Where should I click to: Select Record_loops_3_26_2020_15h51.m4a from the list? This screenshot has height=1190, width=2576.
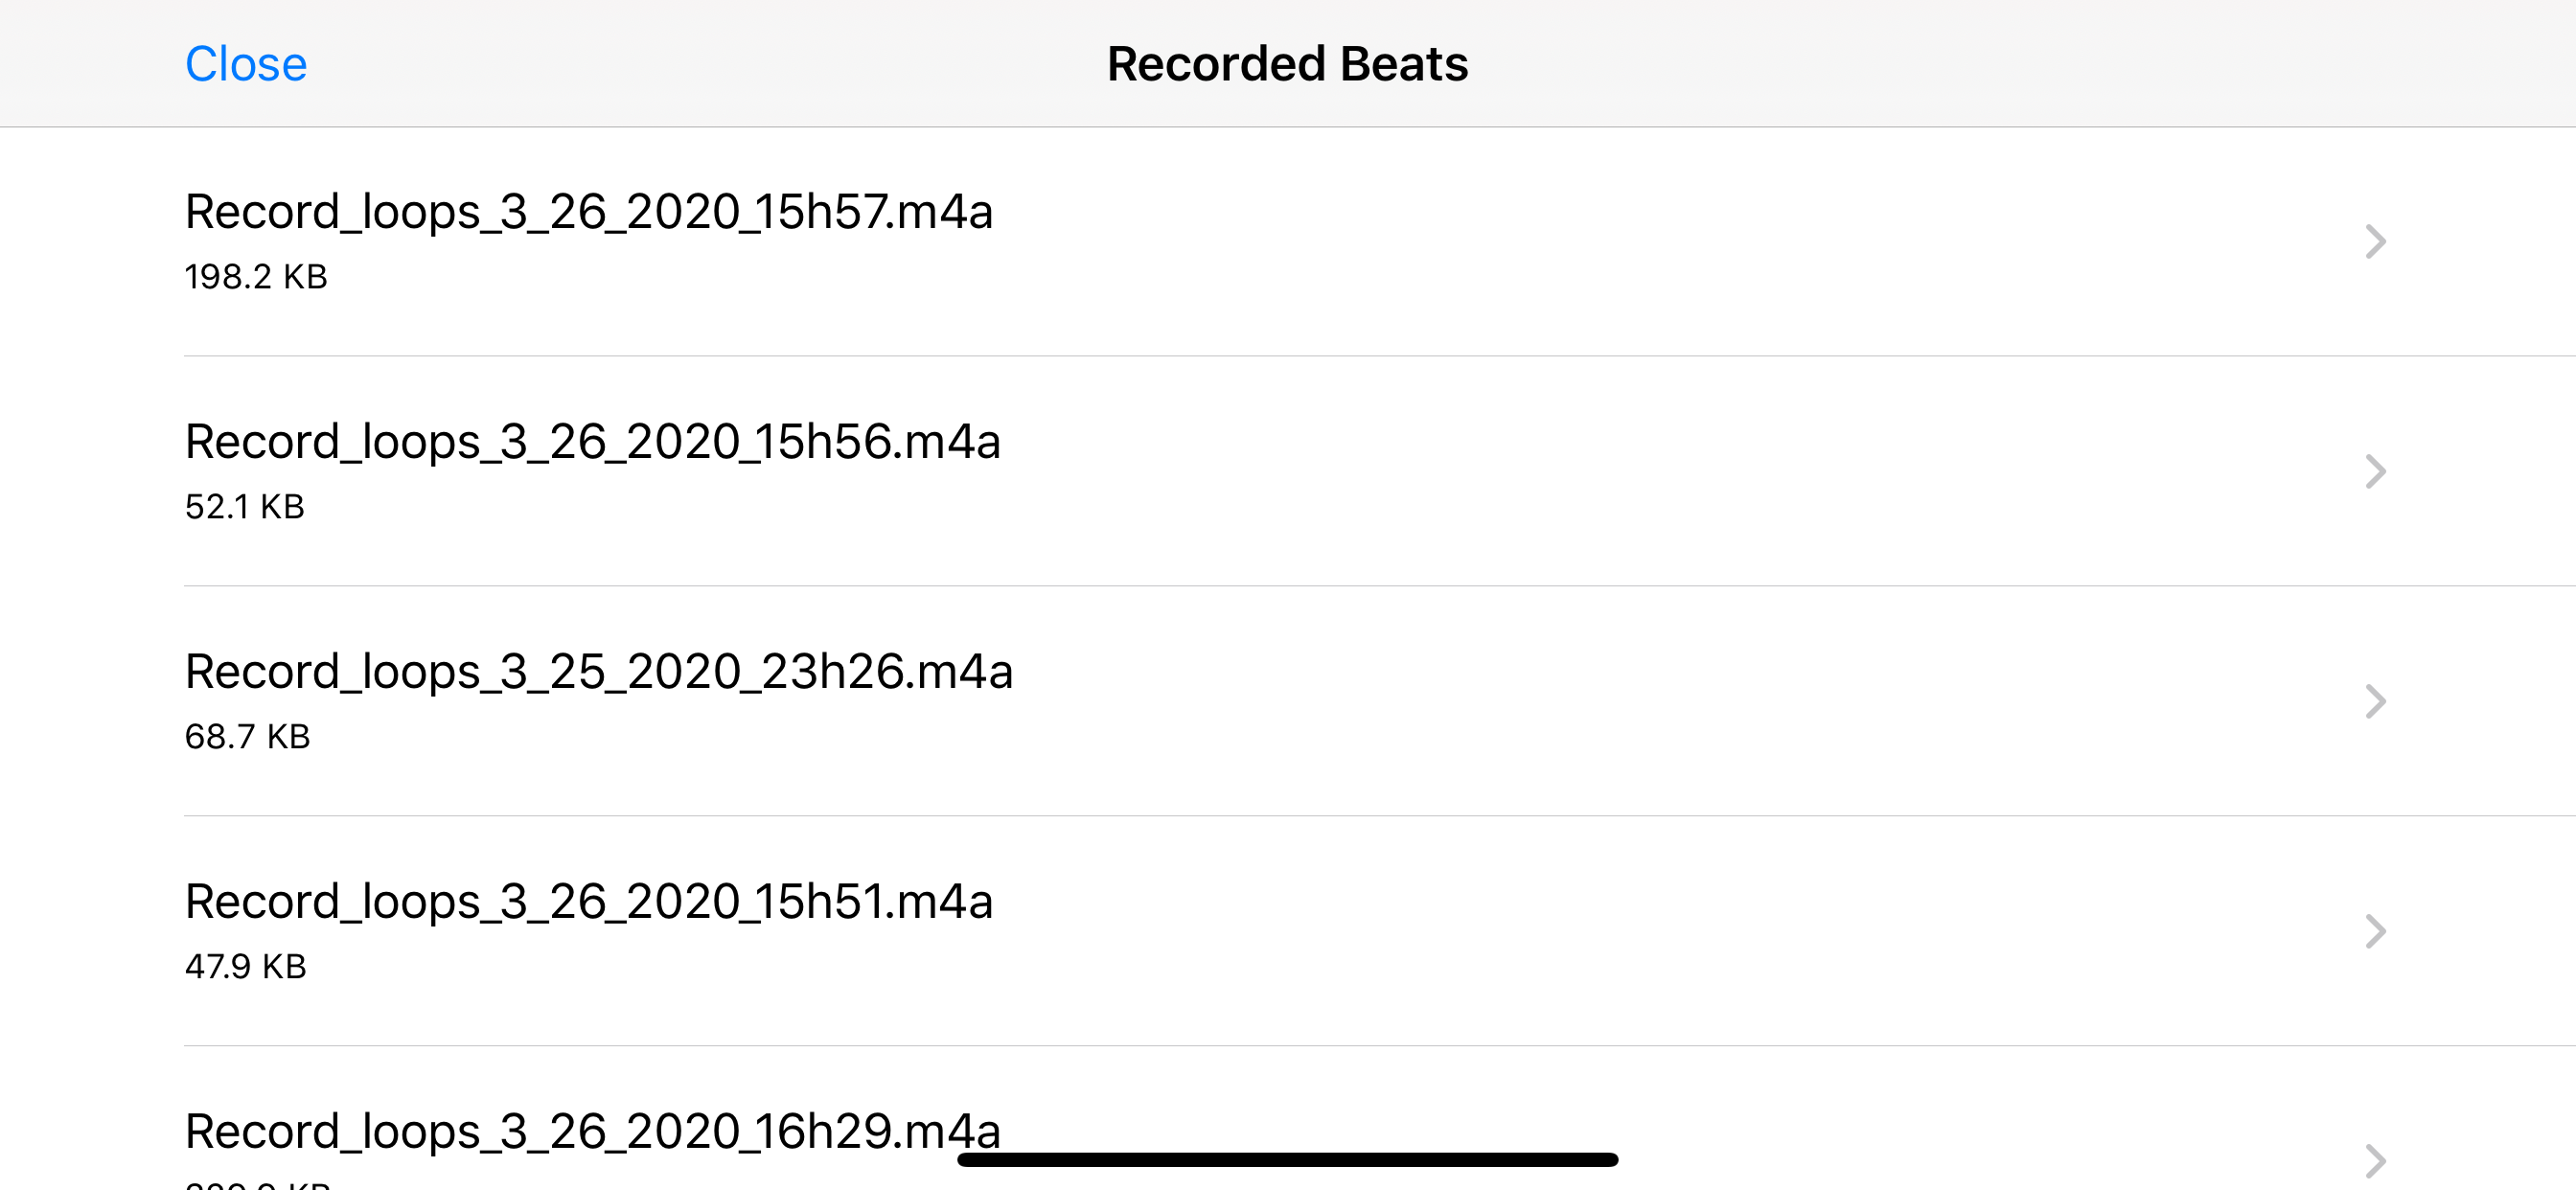tap(590, 901)
